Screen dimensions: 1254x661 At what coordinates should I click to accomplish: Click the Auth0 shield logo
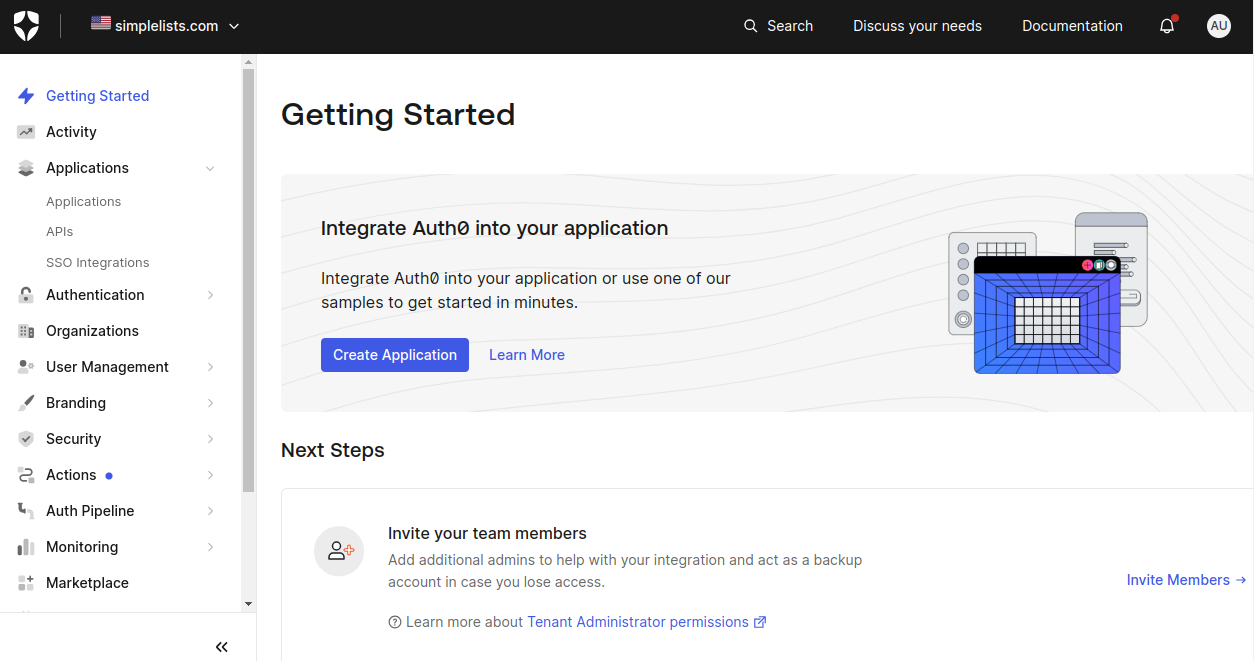26,26
